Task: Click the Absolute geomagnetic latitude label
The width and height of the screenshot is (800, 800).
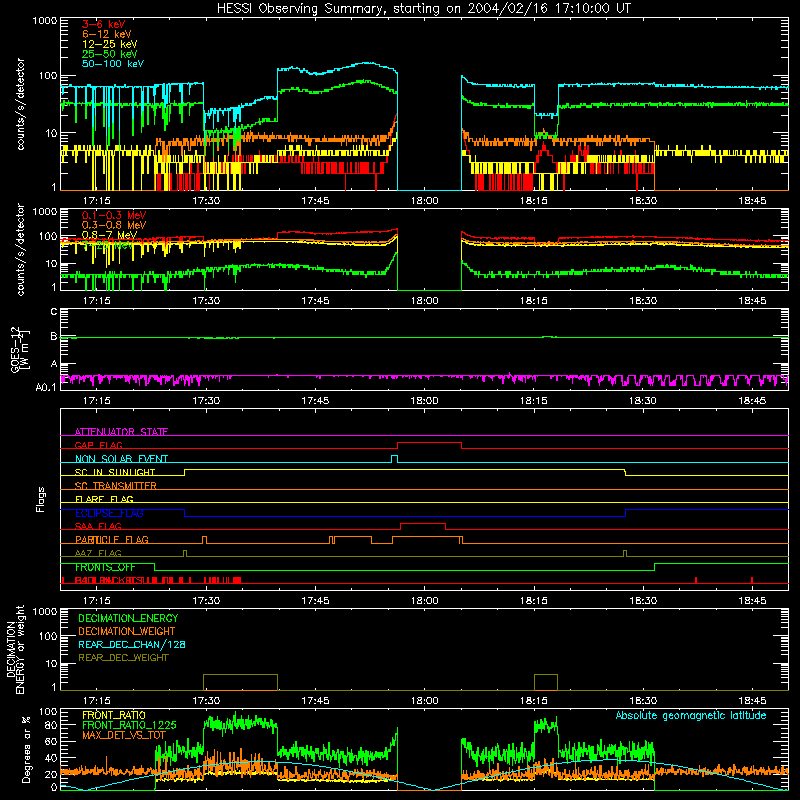Action: (691, 716)
